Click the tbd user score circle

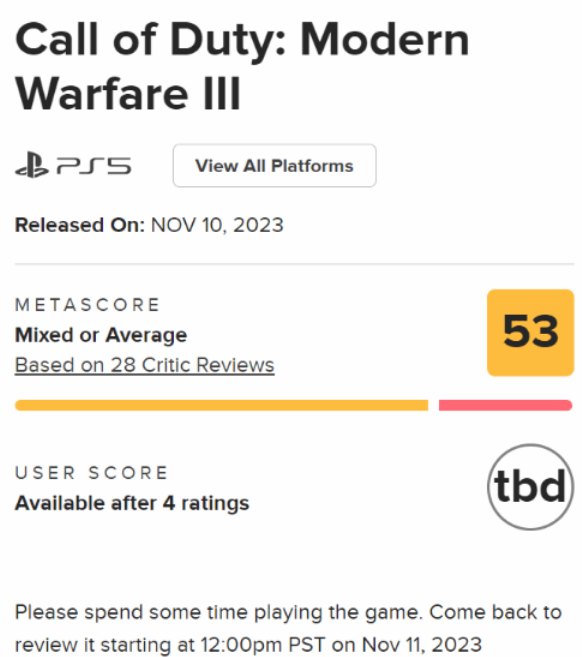pos(530,487)
